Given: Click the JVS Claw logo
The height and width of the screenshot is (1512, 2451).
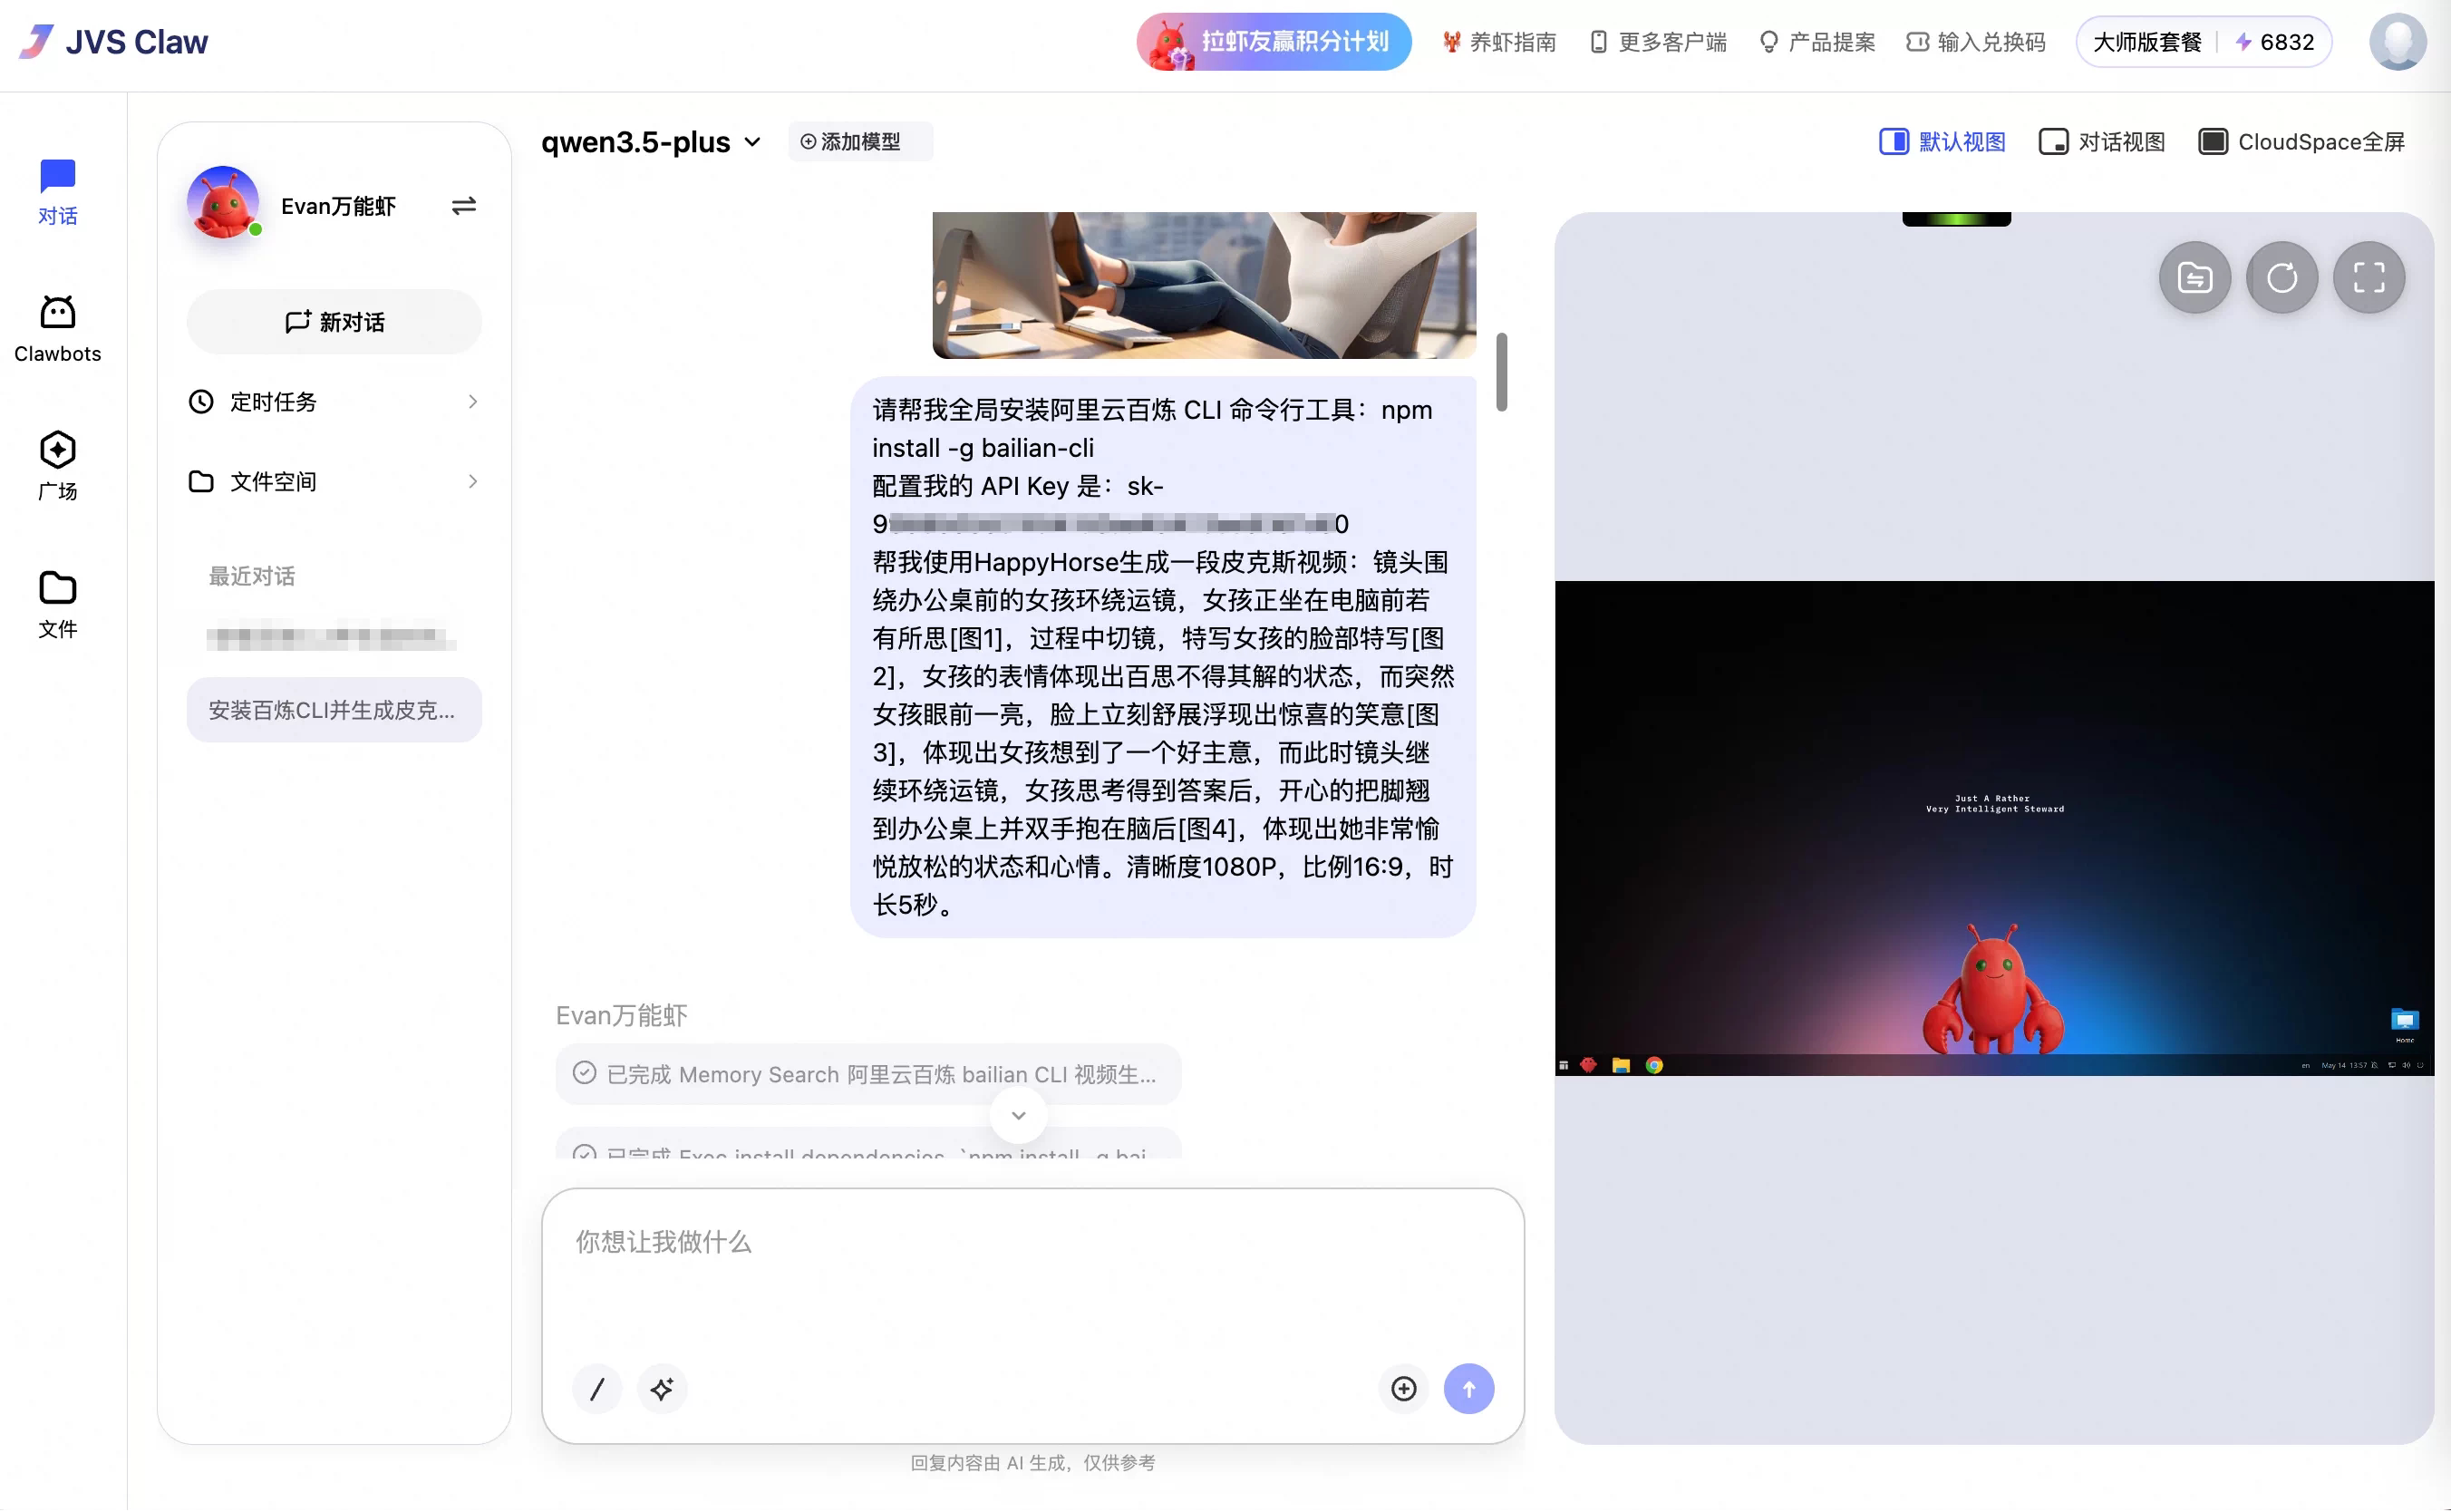Looking at the screenshot, I should (113, 42).
